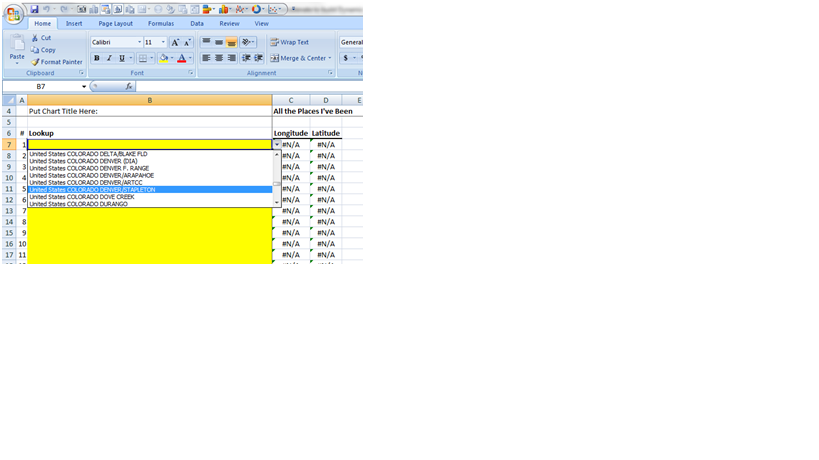This screenshot has width=819, height=460.
Task: Click the validation list scrollbar thumb
Action: pos(277,183)
